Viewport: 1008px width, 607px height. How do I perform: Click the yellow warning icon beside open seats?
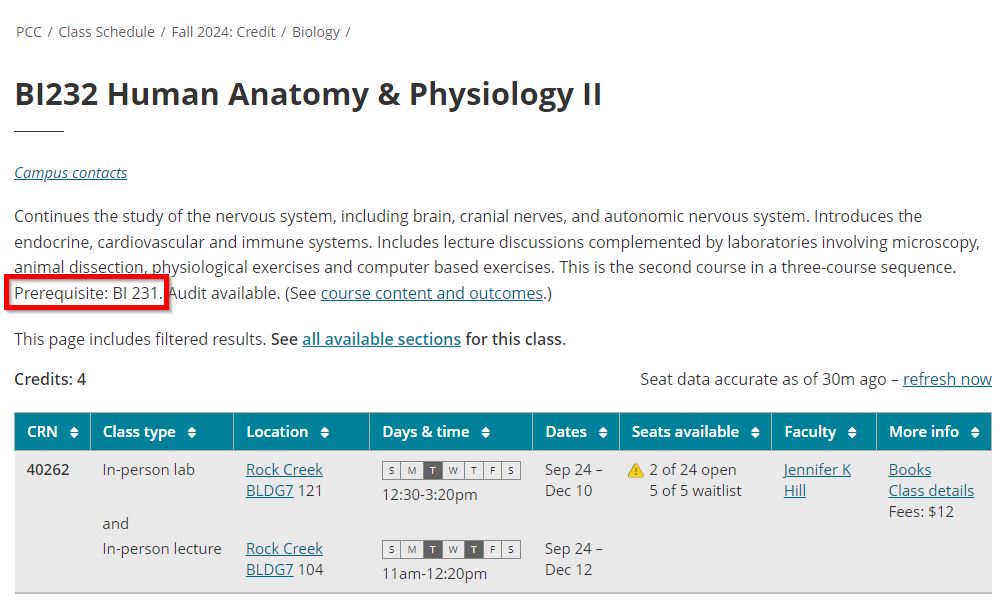(636, 470)
